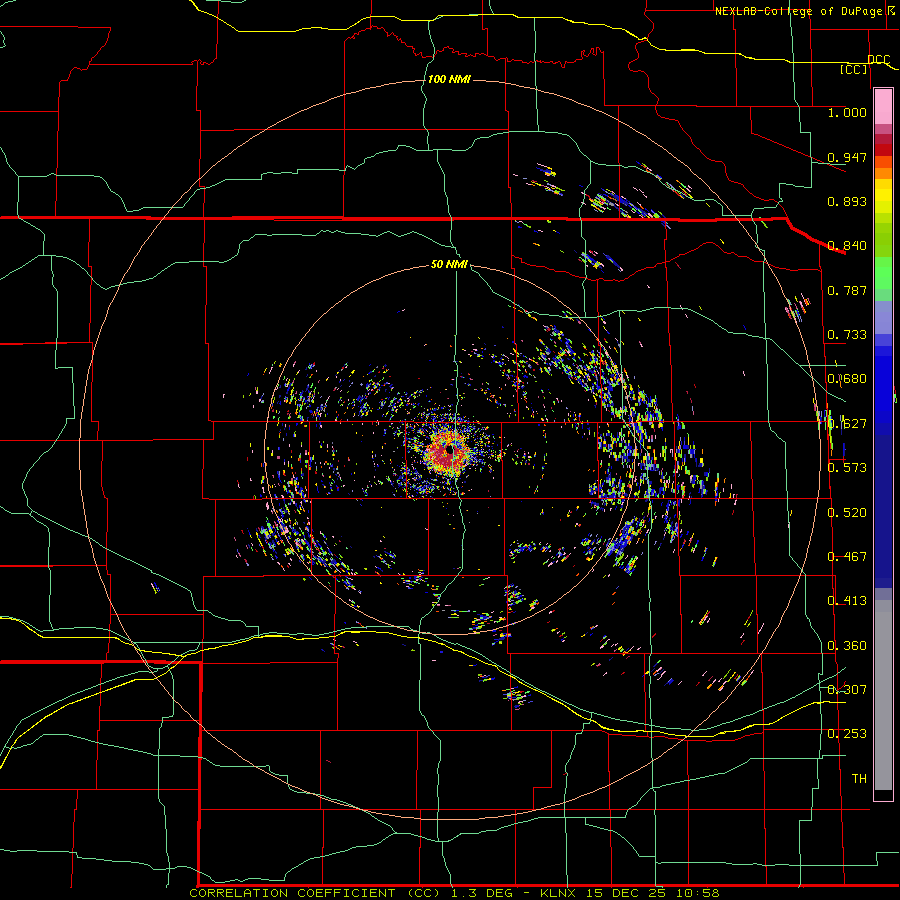Click the [CC] units label

[854, 69]
